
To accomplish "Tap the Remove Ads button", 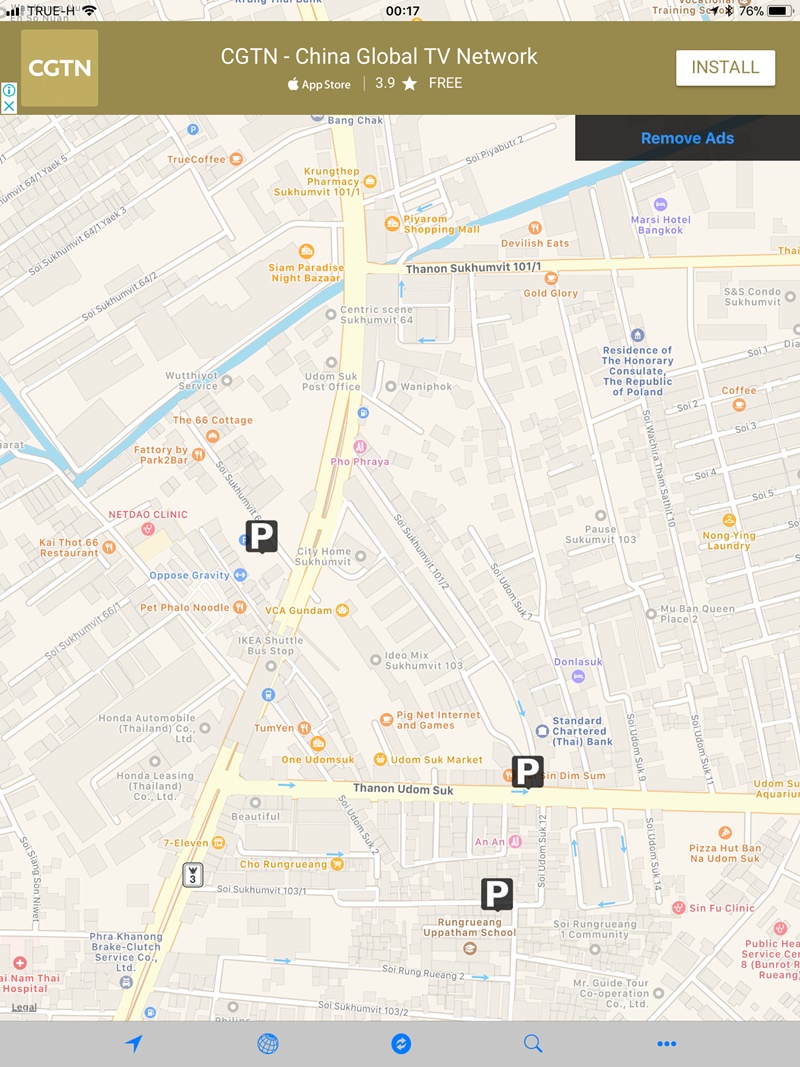I will click(687, 138).
